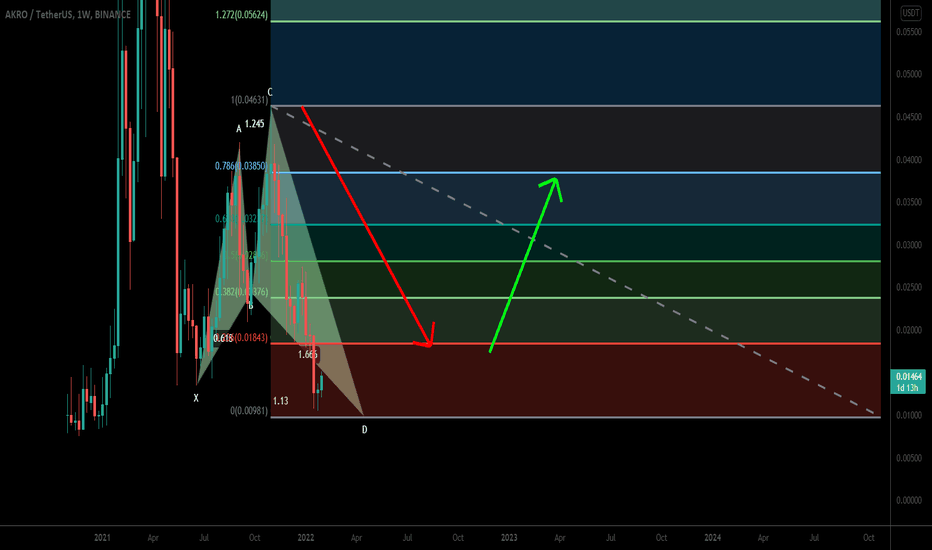Click the 1.13 ratio label
The image size is (932, 550).
click(x=281, y=401)
